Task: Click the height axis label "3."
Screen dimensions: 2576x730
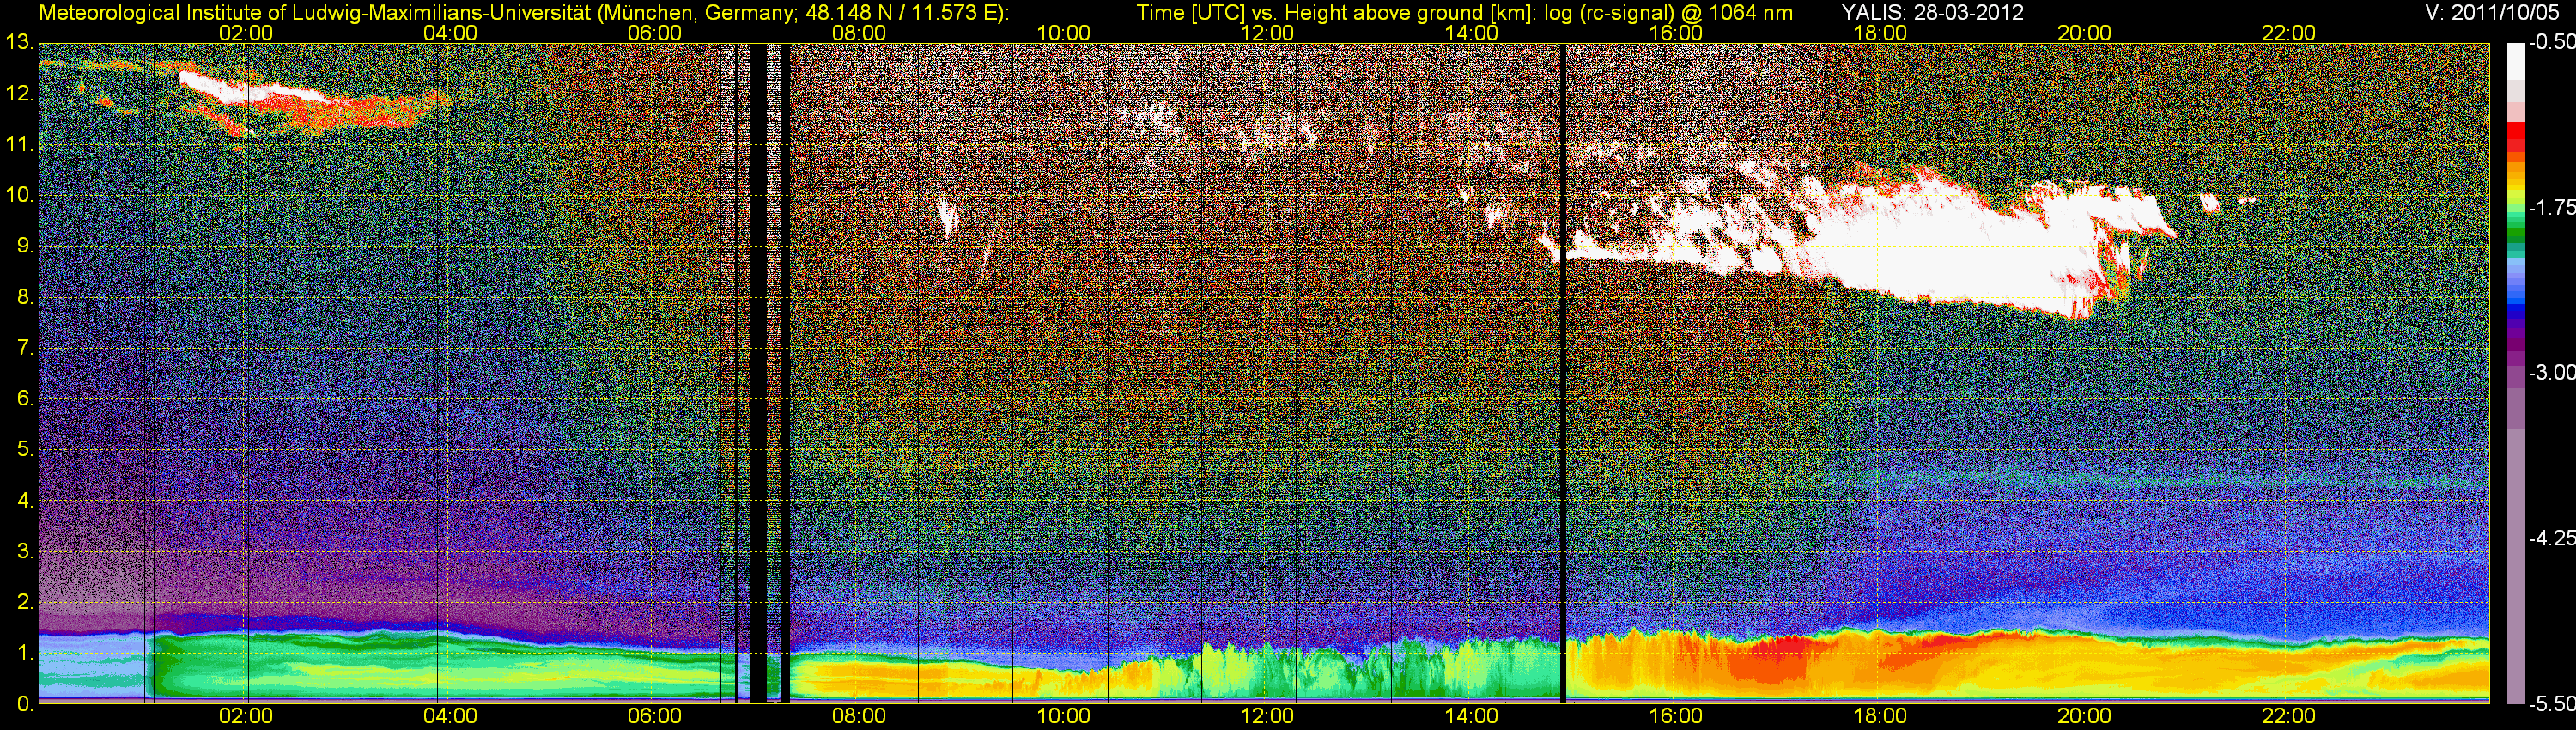Action: click(25, 551)
